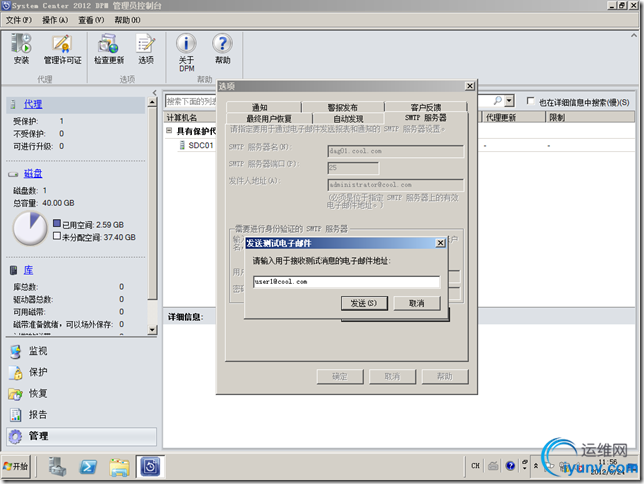
Task: Switch to the 警报发布 tab
Action: (343, 107)
